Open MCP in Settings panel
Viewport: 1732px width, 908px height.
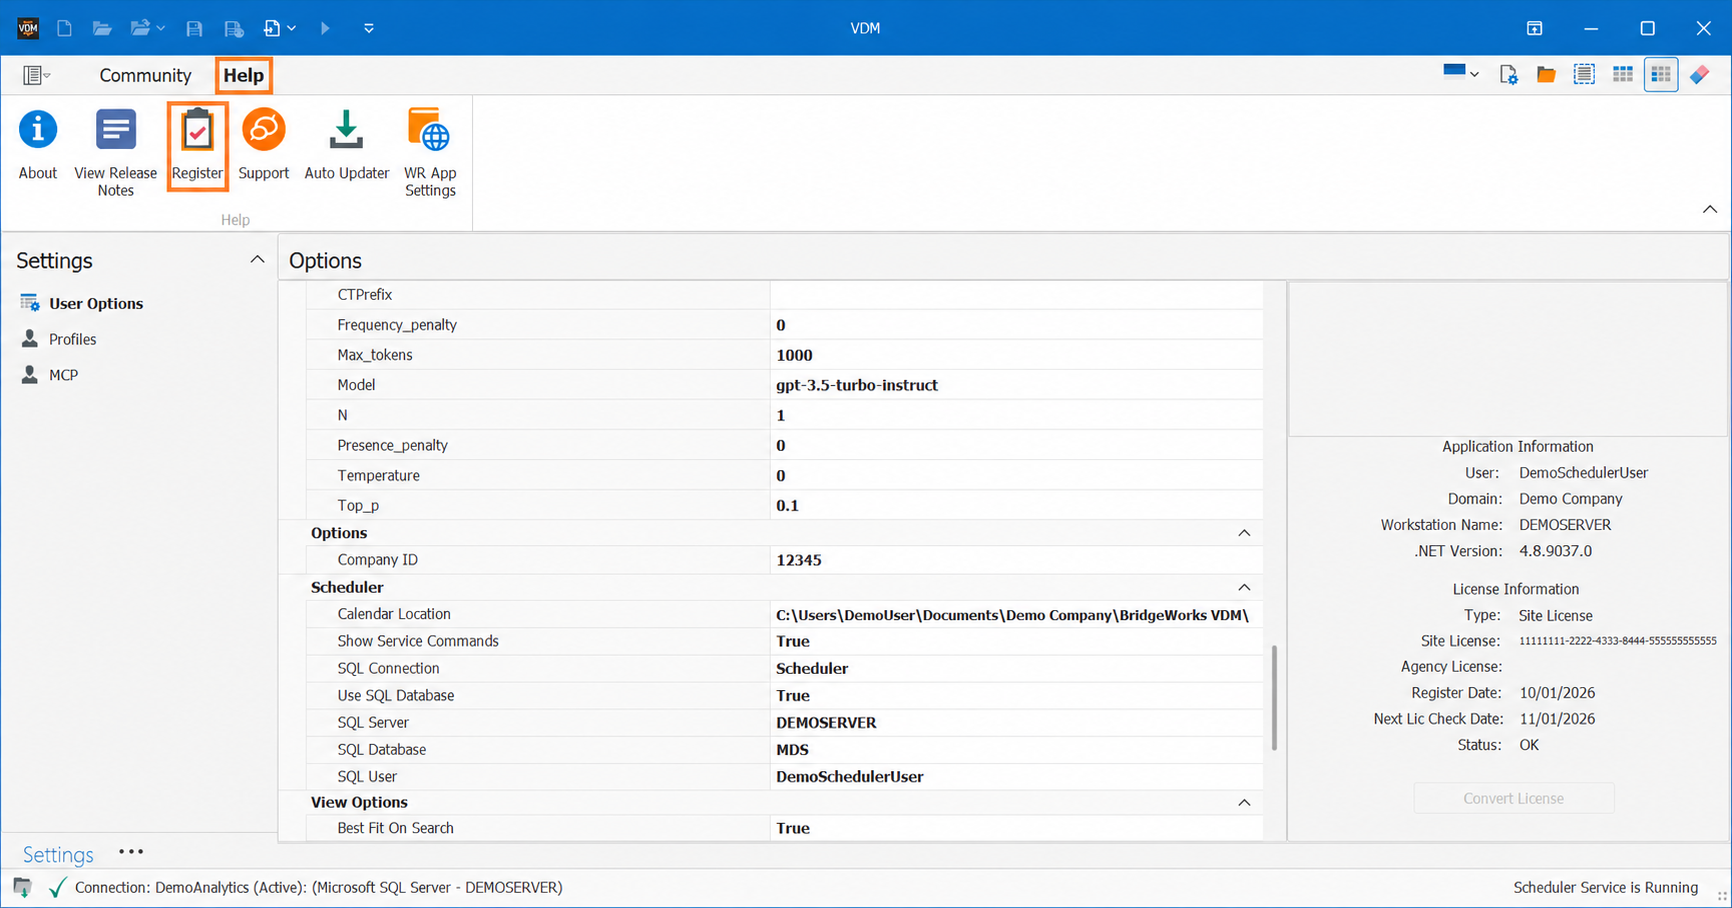point(63,375)
